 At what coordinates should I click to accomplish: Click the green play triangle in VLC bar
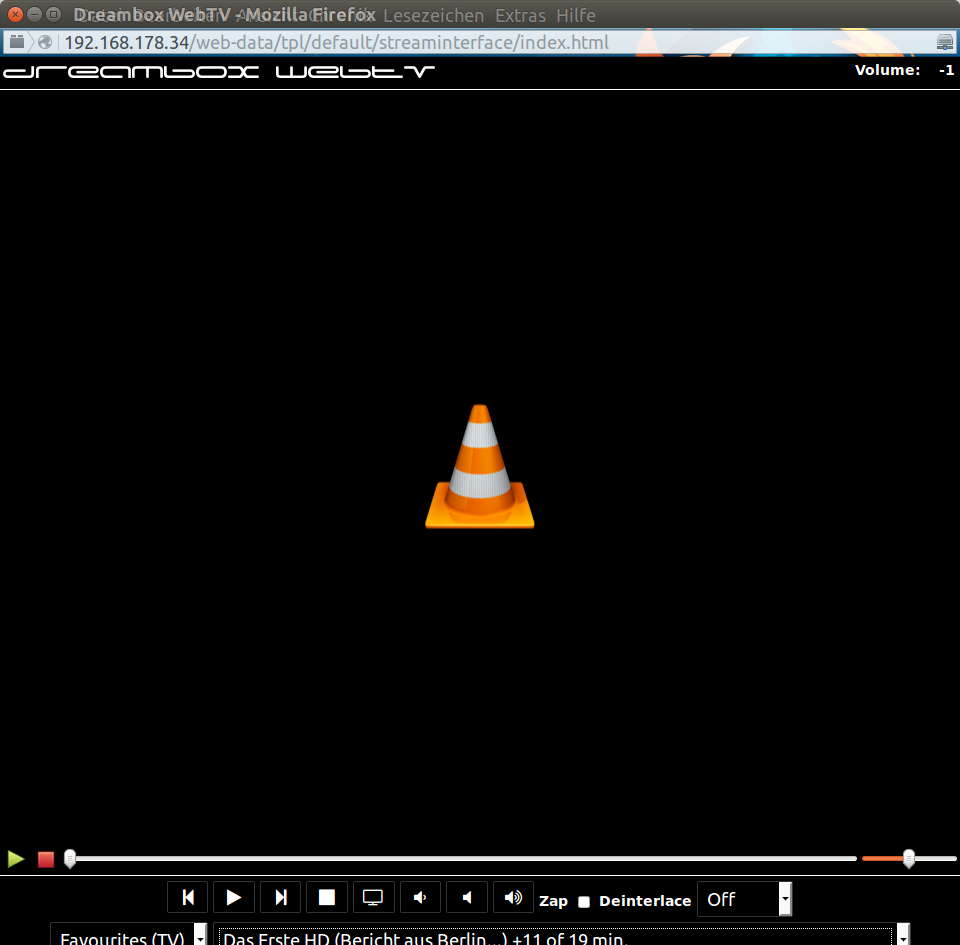[16, 859]
